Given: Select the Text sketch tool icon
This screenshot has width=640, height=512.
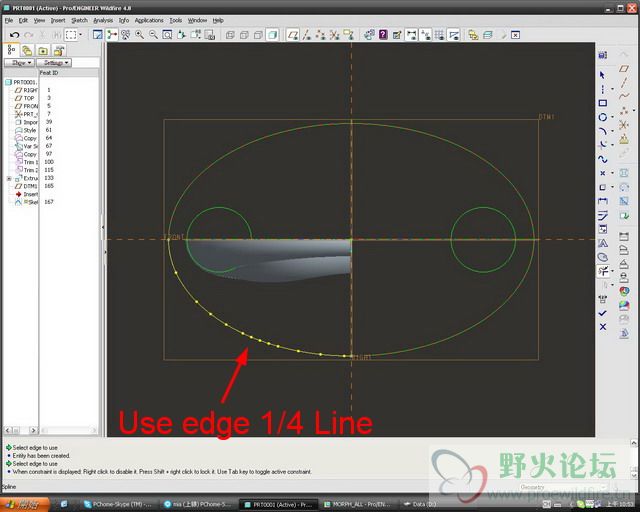Looking at the screenshot, I should click(x=602, y=243).
